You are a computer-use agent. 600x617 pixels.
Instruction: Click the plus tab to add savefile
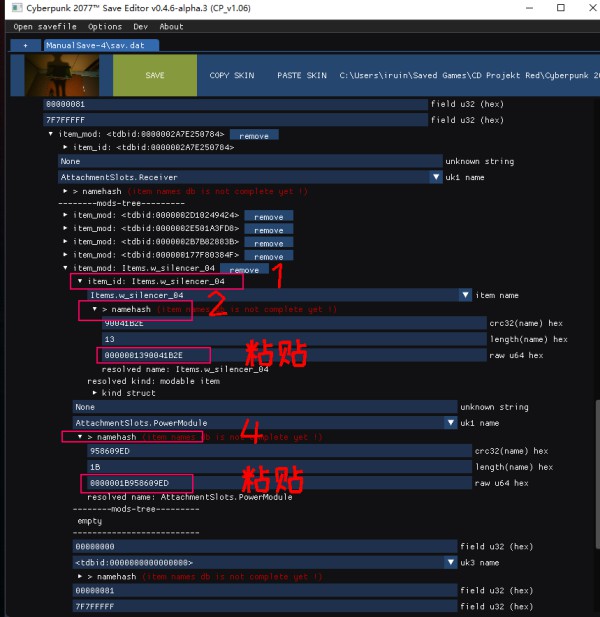click(25, 45)
